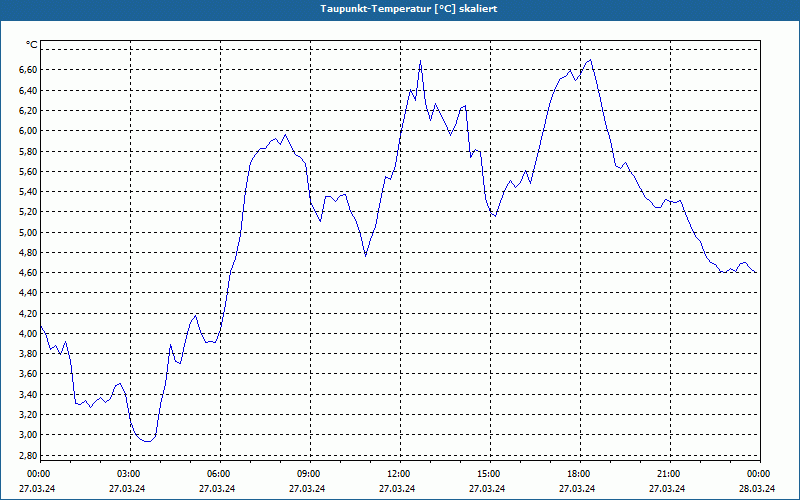Select the 27.03.24 date under 06:00
The width and height of the screenshot is (800, 500).
tap(217, 488)
